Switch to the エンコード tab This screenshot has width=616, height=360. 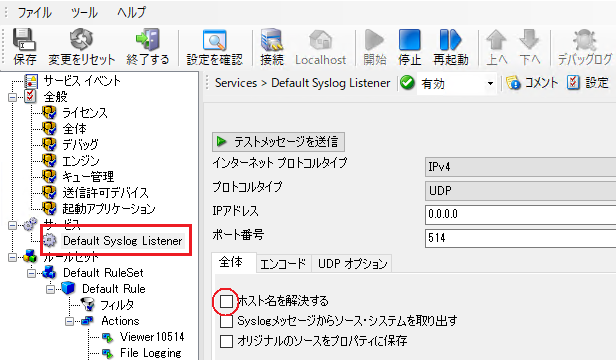pos(283,264)
